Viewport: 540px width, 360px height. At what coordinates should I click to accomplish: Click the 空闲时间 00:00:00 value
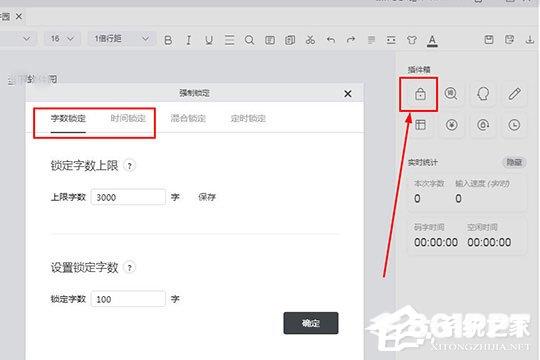(489, 242)
